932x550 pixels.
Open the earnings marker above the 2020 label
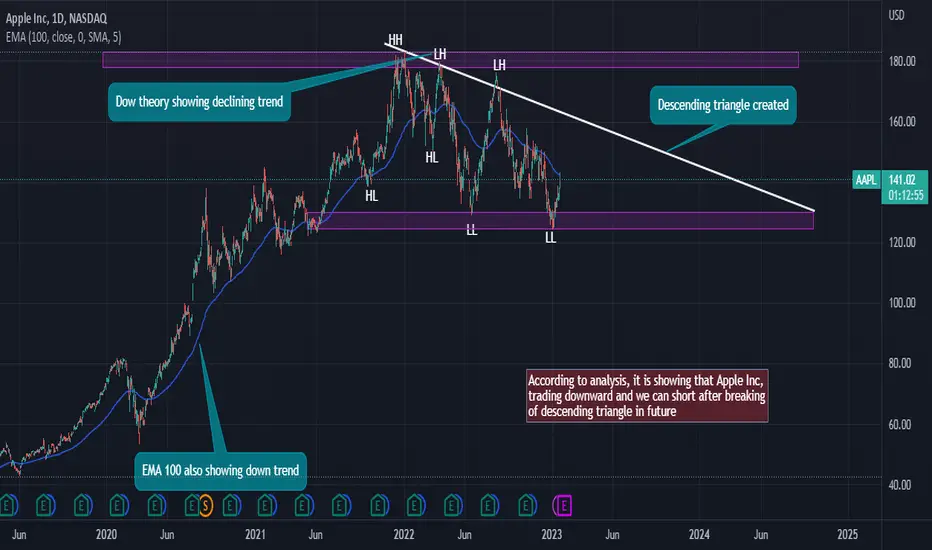(x=118, y=506)
